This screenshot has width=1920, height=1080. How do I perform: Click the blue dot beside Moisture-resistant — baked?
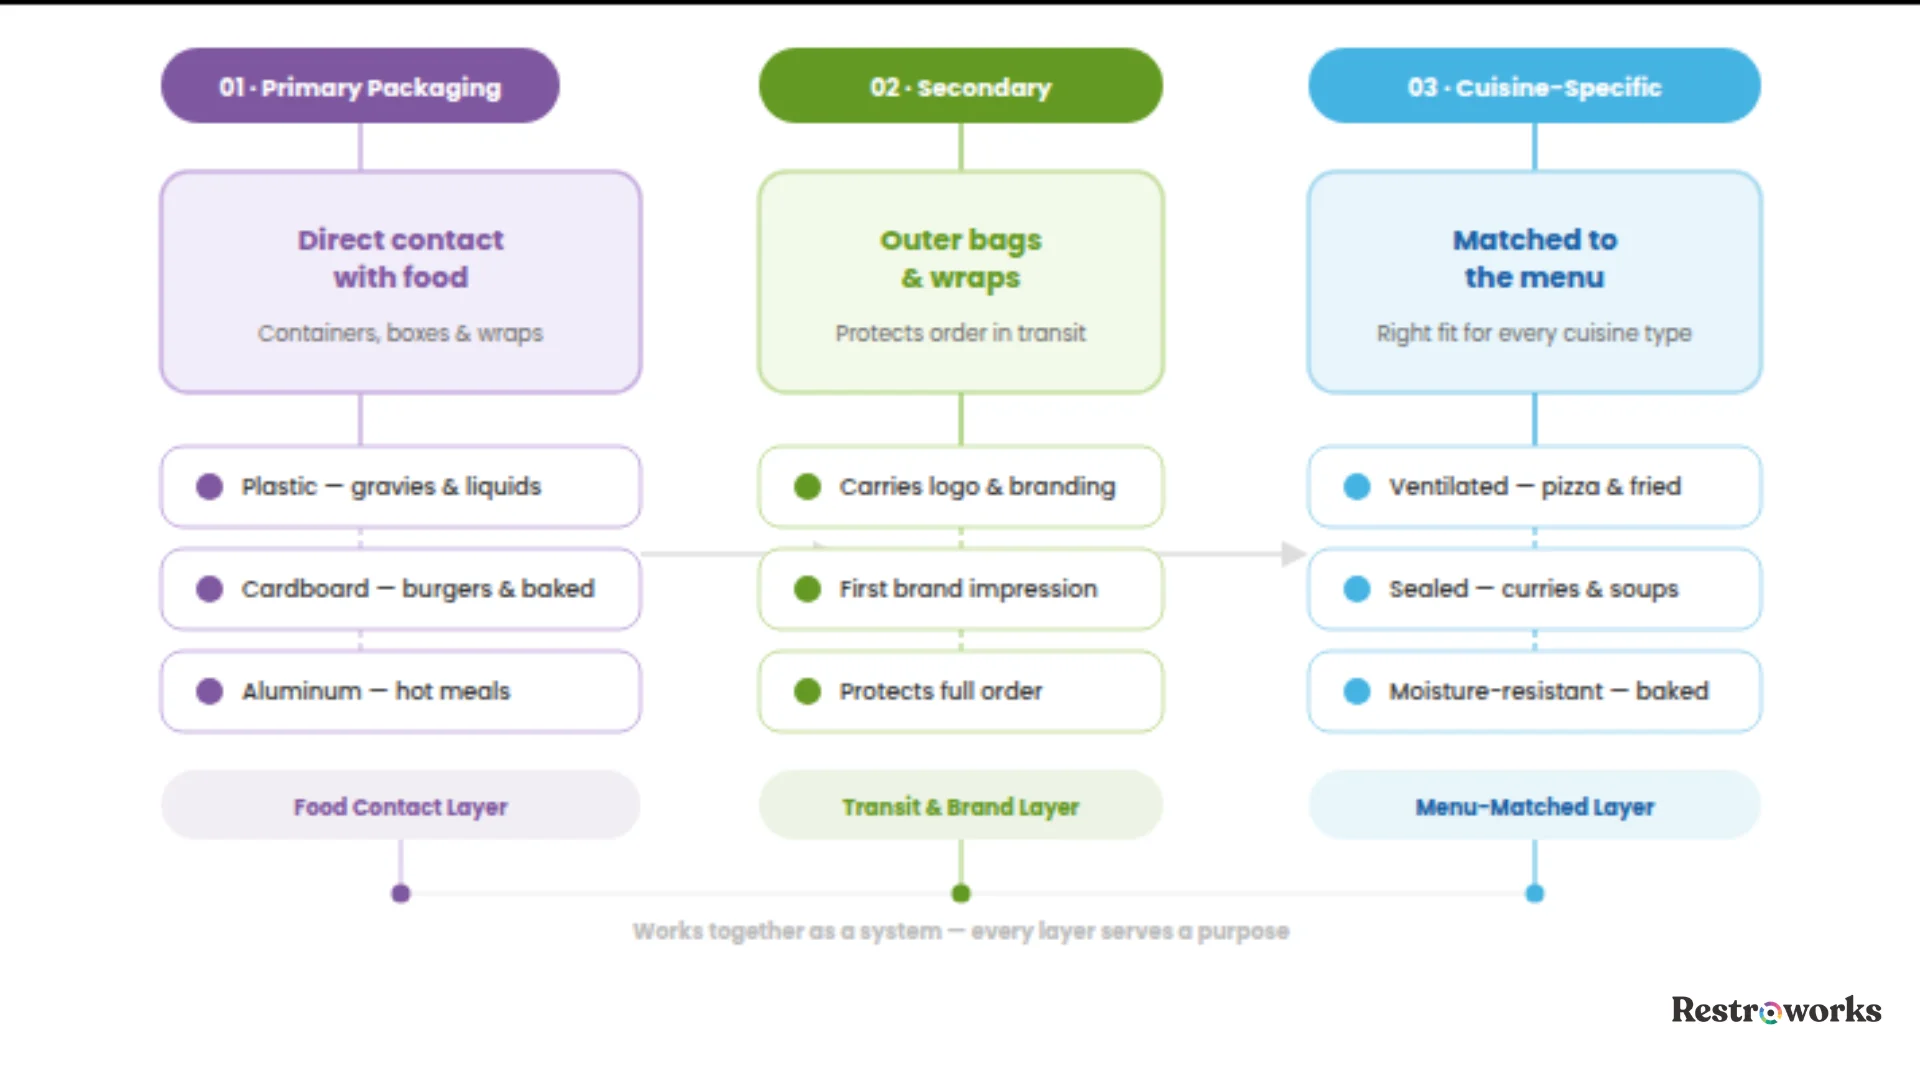(x=1357, y=691)
